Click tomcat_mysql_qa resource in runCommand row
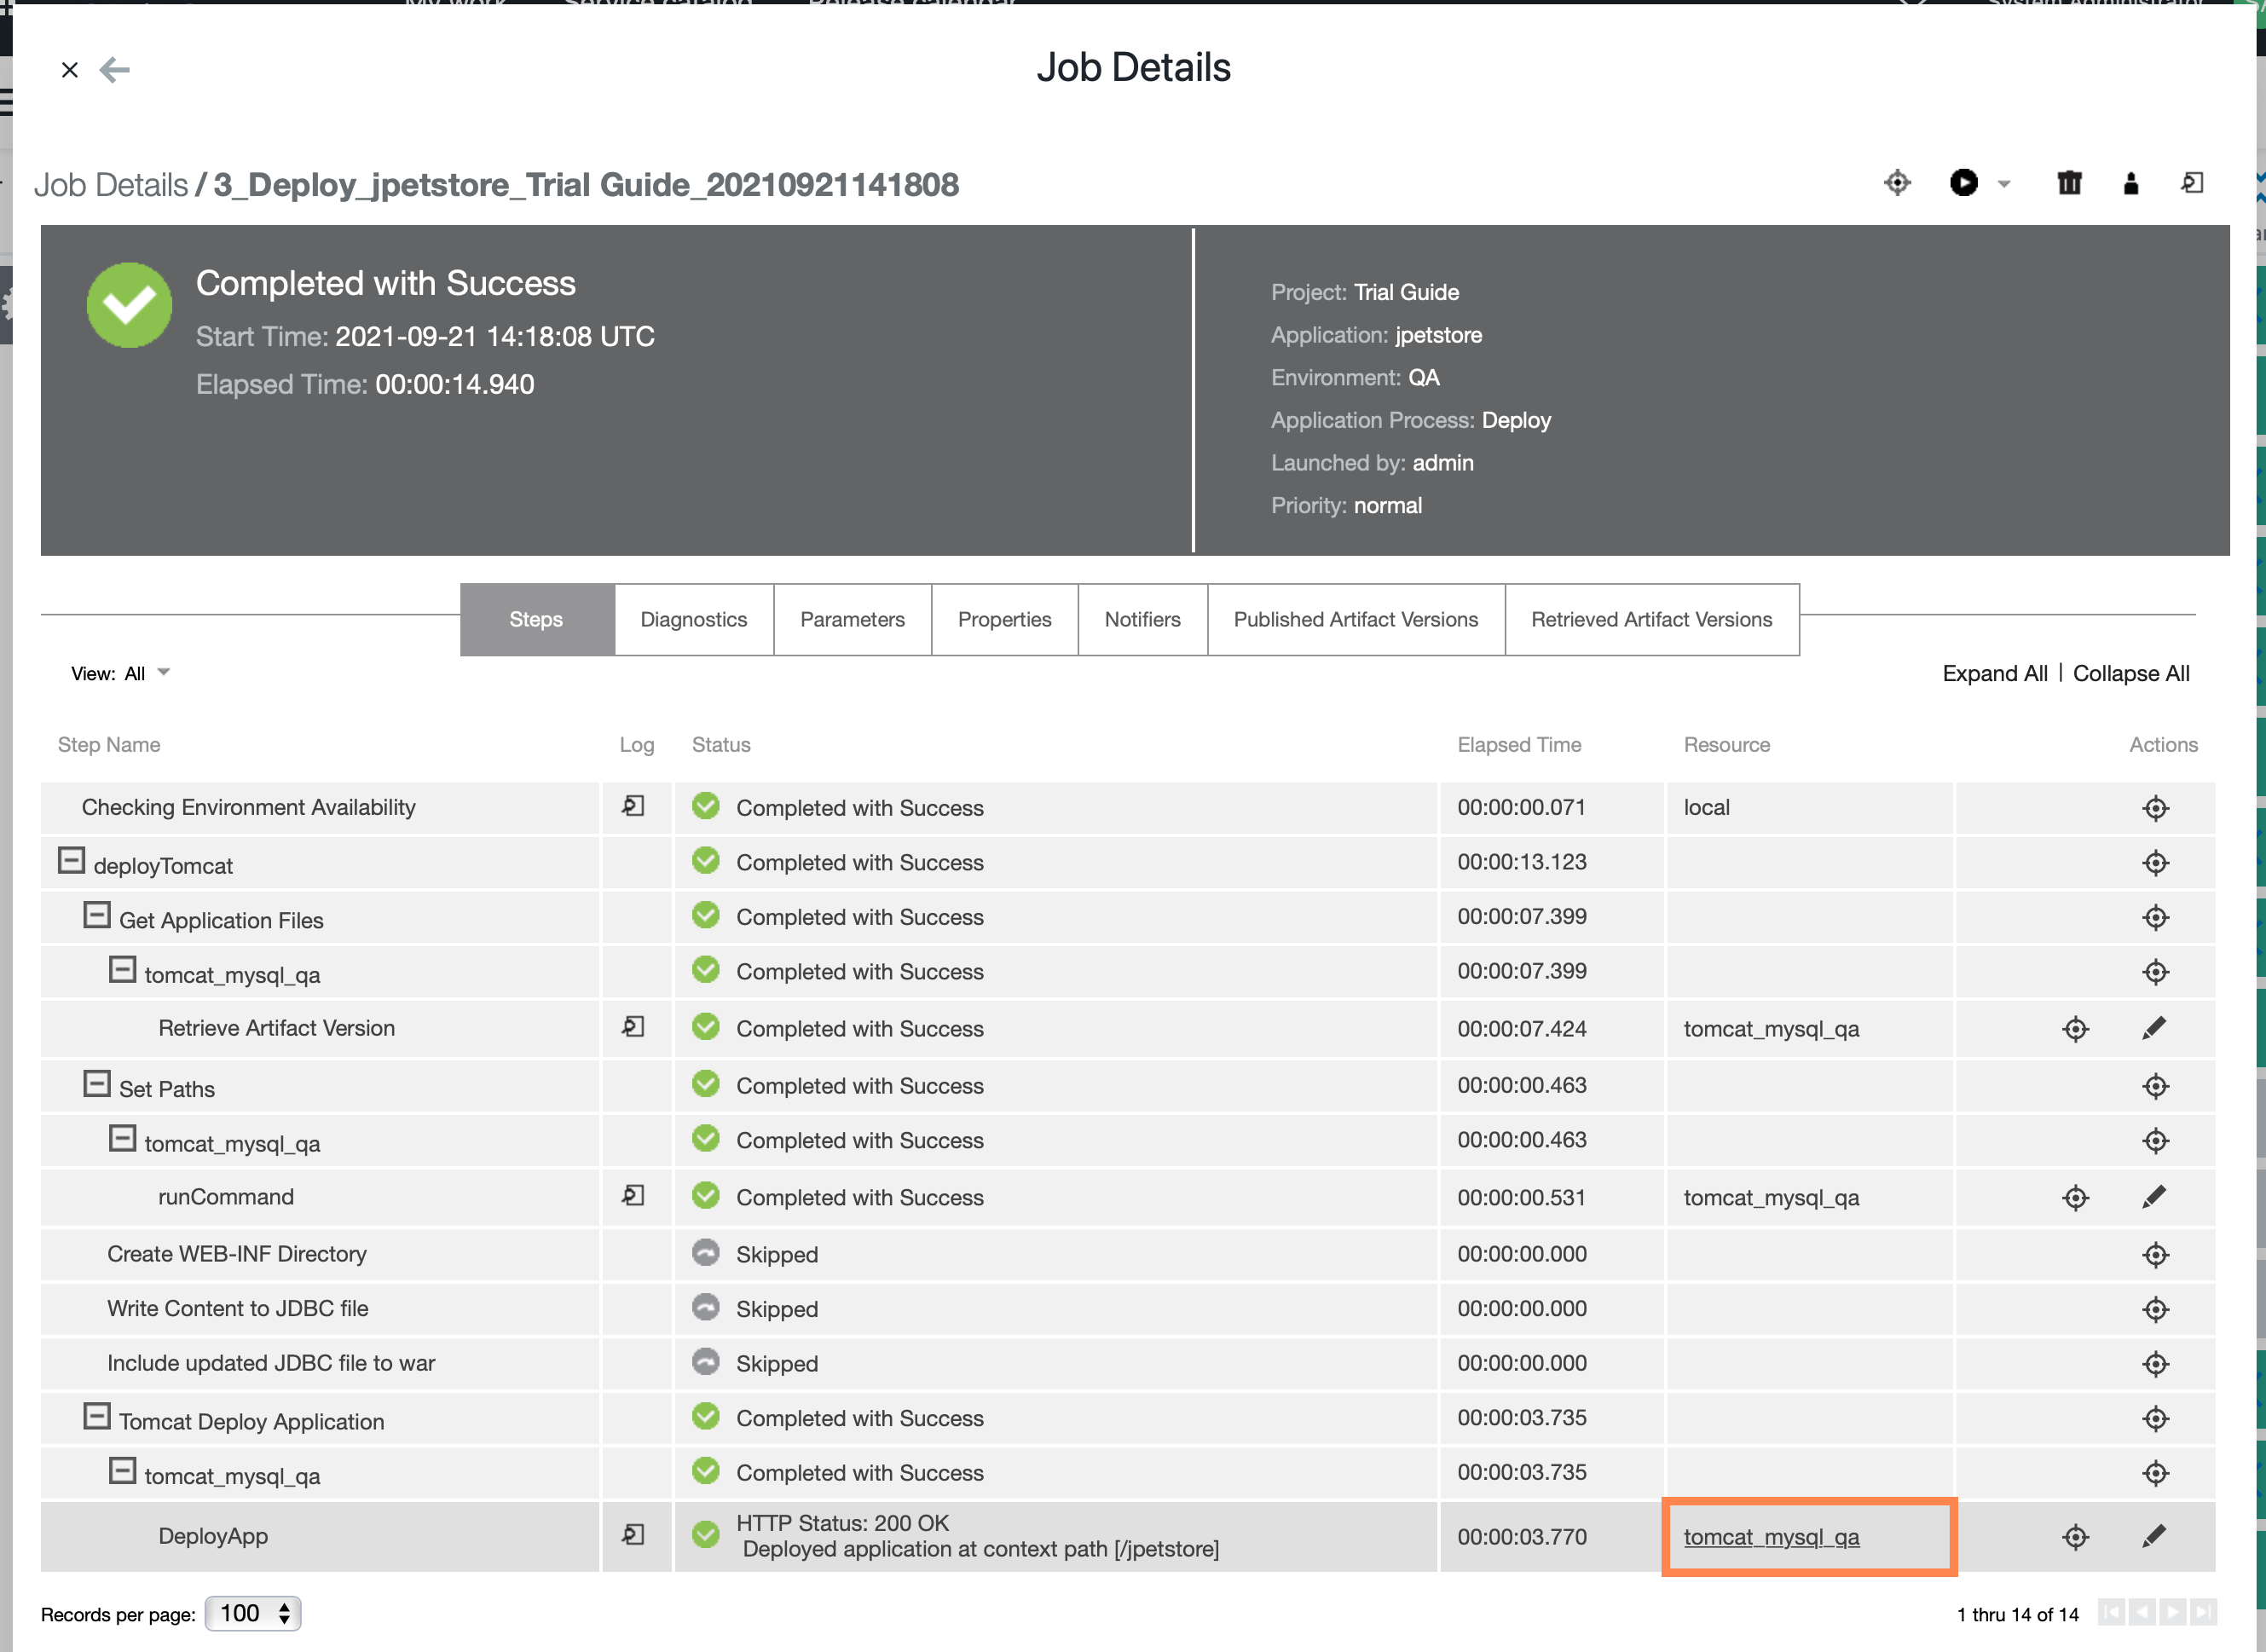Image resolution: width=2266 pixels, height=1652 pixels. [x=1771, y=1198]
